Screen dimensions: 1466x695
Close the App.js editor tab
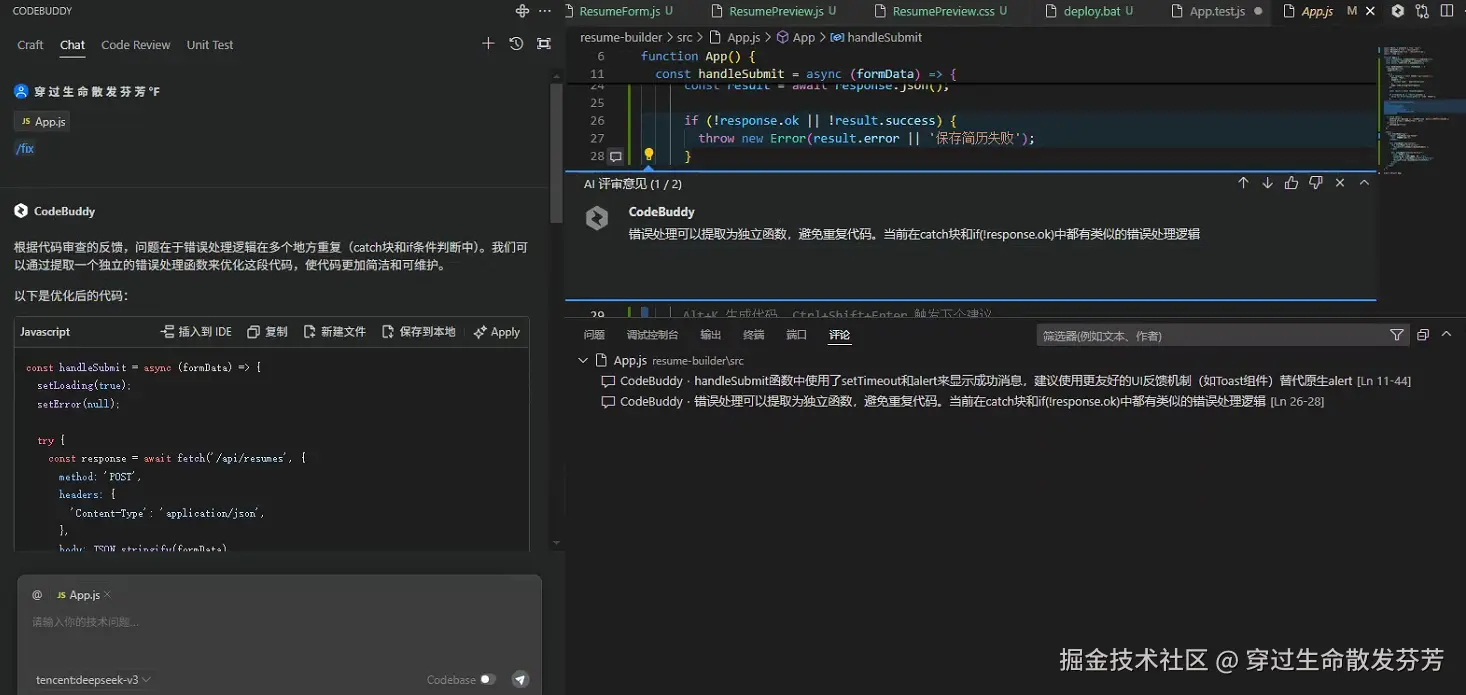pyautogui.click(x=1370, y=11)
